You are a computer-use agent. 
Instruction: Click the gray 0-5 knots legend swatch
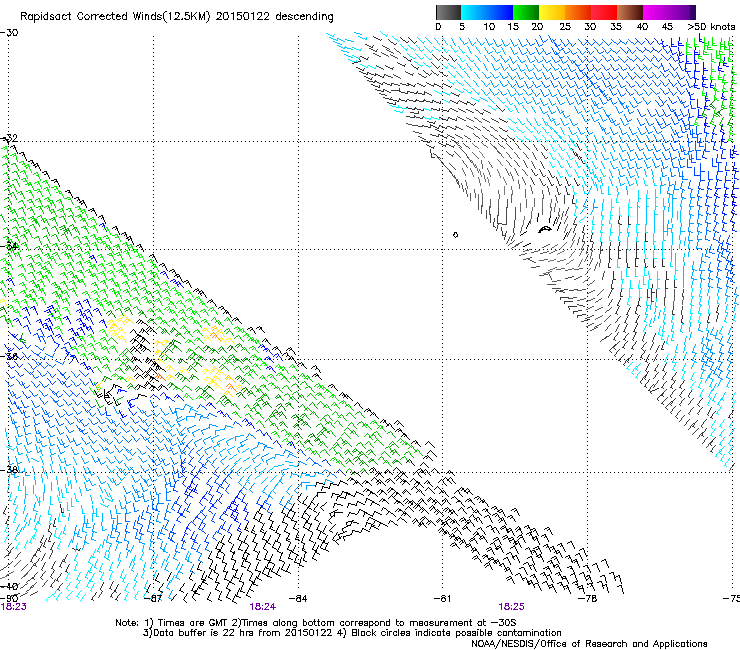(x=448, y=12)
